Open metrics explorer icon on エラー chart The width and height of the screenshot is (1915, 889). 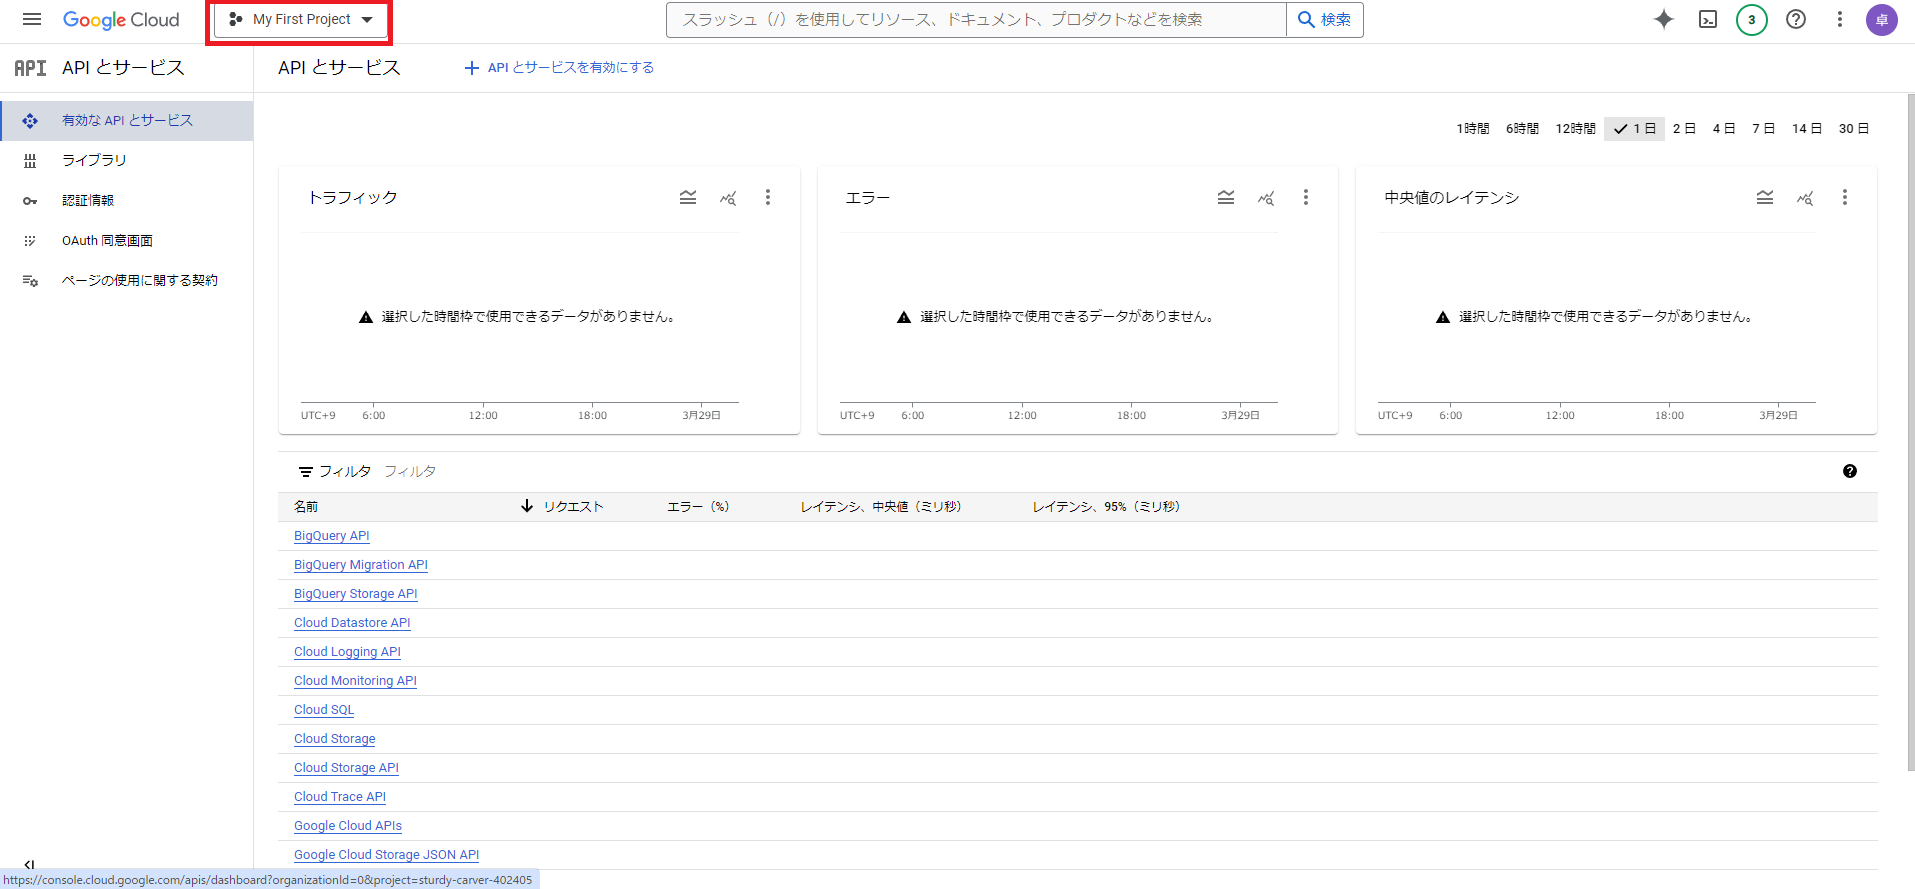1266,198
